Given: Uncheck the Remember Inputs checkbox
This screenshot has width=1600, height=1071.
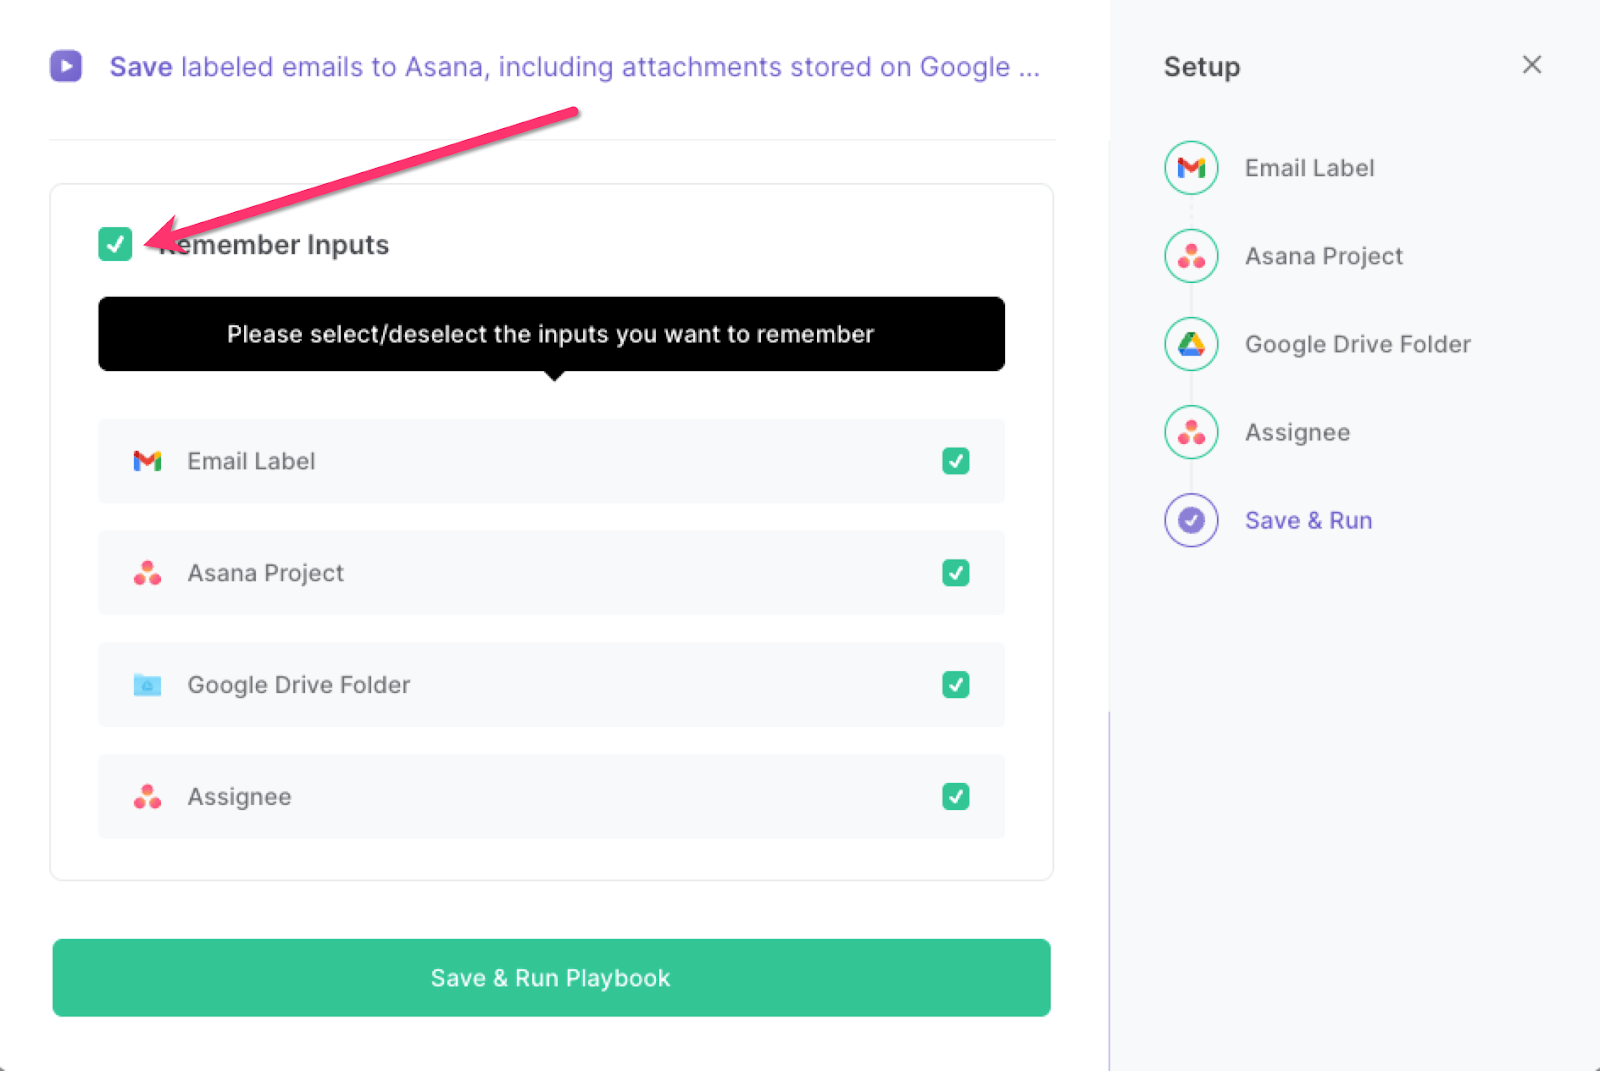Looking at the screenshot, I should [115, 244].
